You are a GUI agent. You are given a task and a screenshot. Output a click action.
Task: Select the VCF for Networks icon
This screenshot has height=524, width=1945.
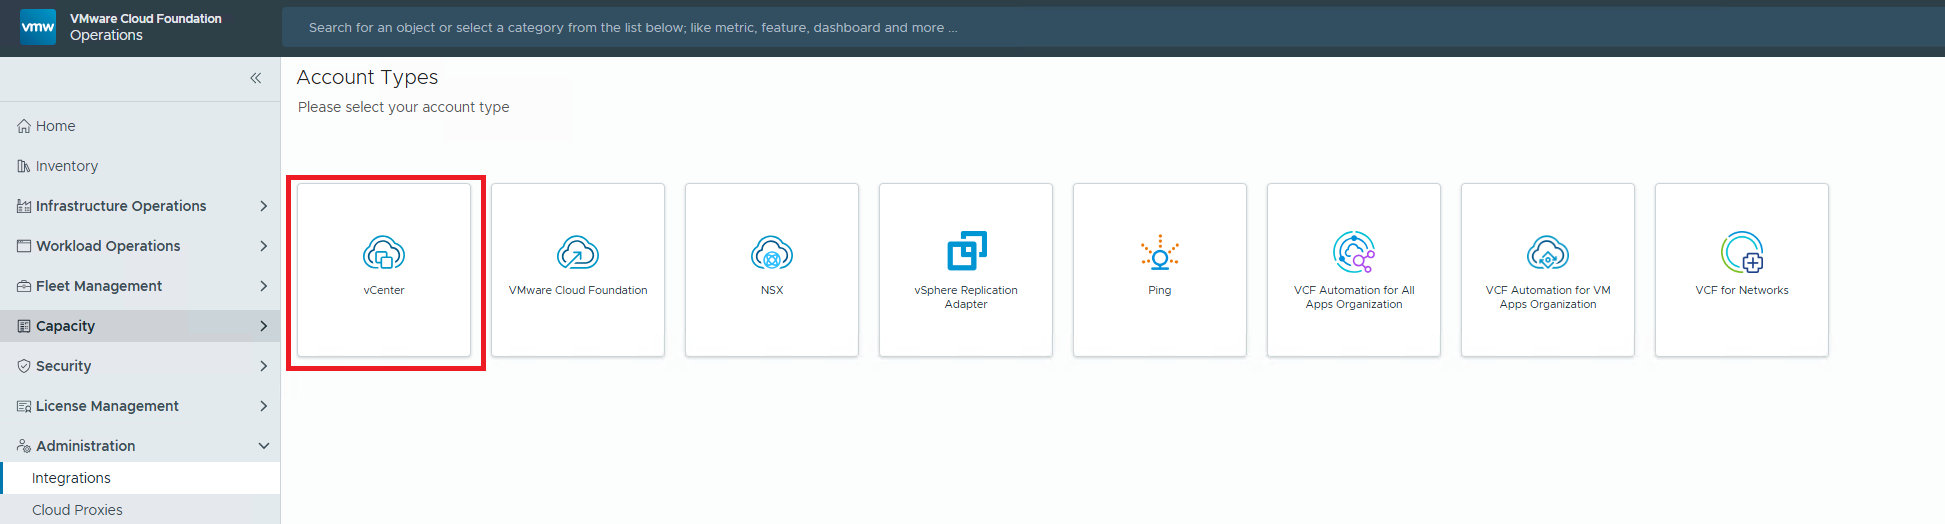click(1741, 252)
